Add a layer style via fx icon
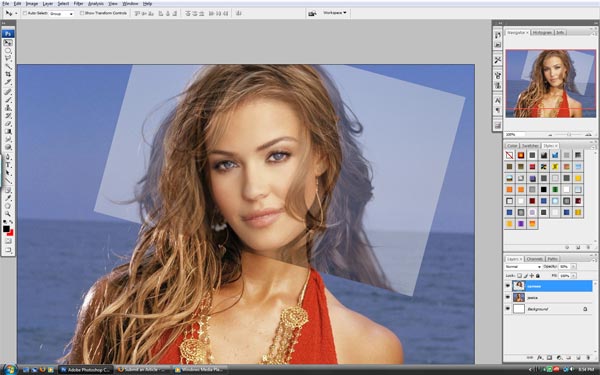Viewport: 600px width, 375px height. click(x=540, y=358)
